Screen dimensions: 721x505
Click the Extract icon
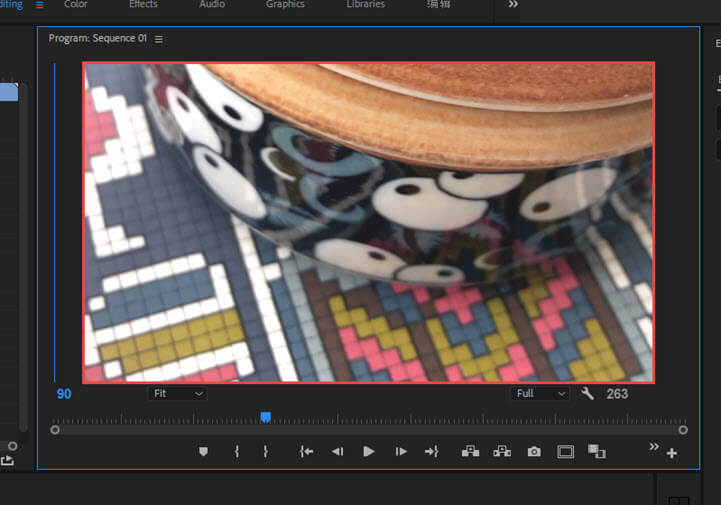(x=502, y=452)
